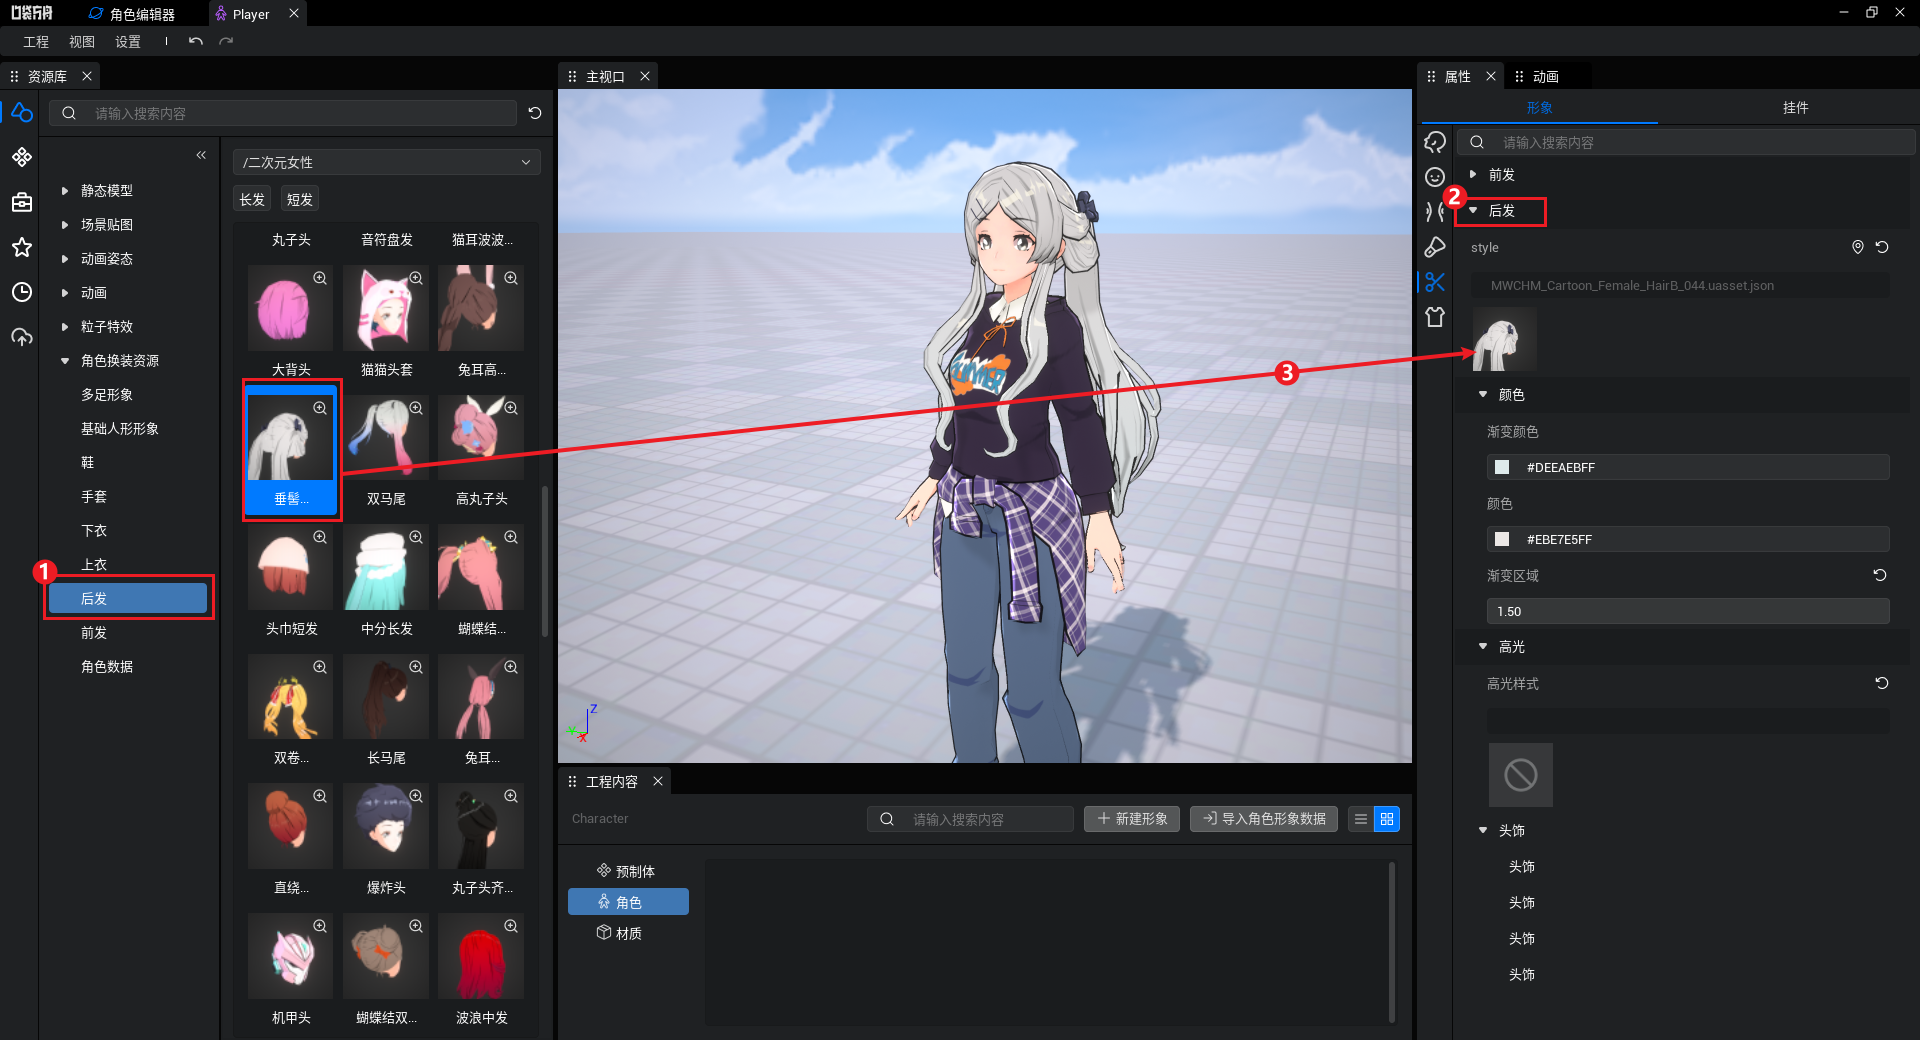Reset the 渐变区域 value
This screenshot has width=1920, height=1040.
coord(1880,575)
